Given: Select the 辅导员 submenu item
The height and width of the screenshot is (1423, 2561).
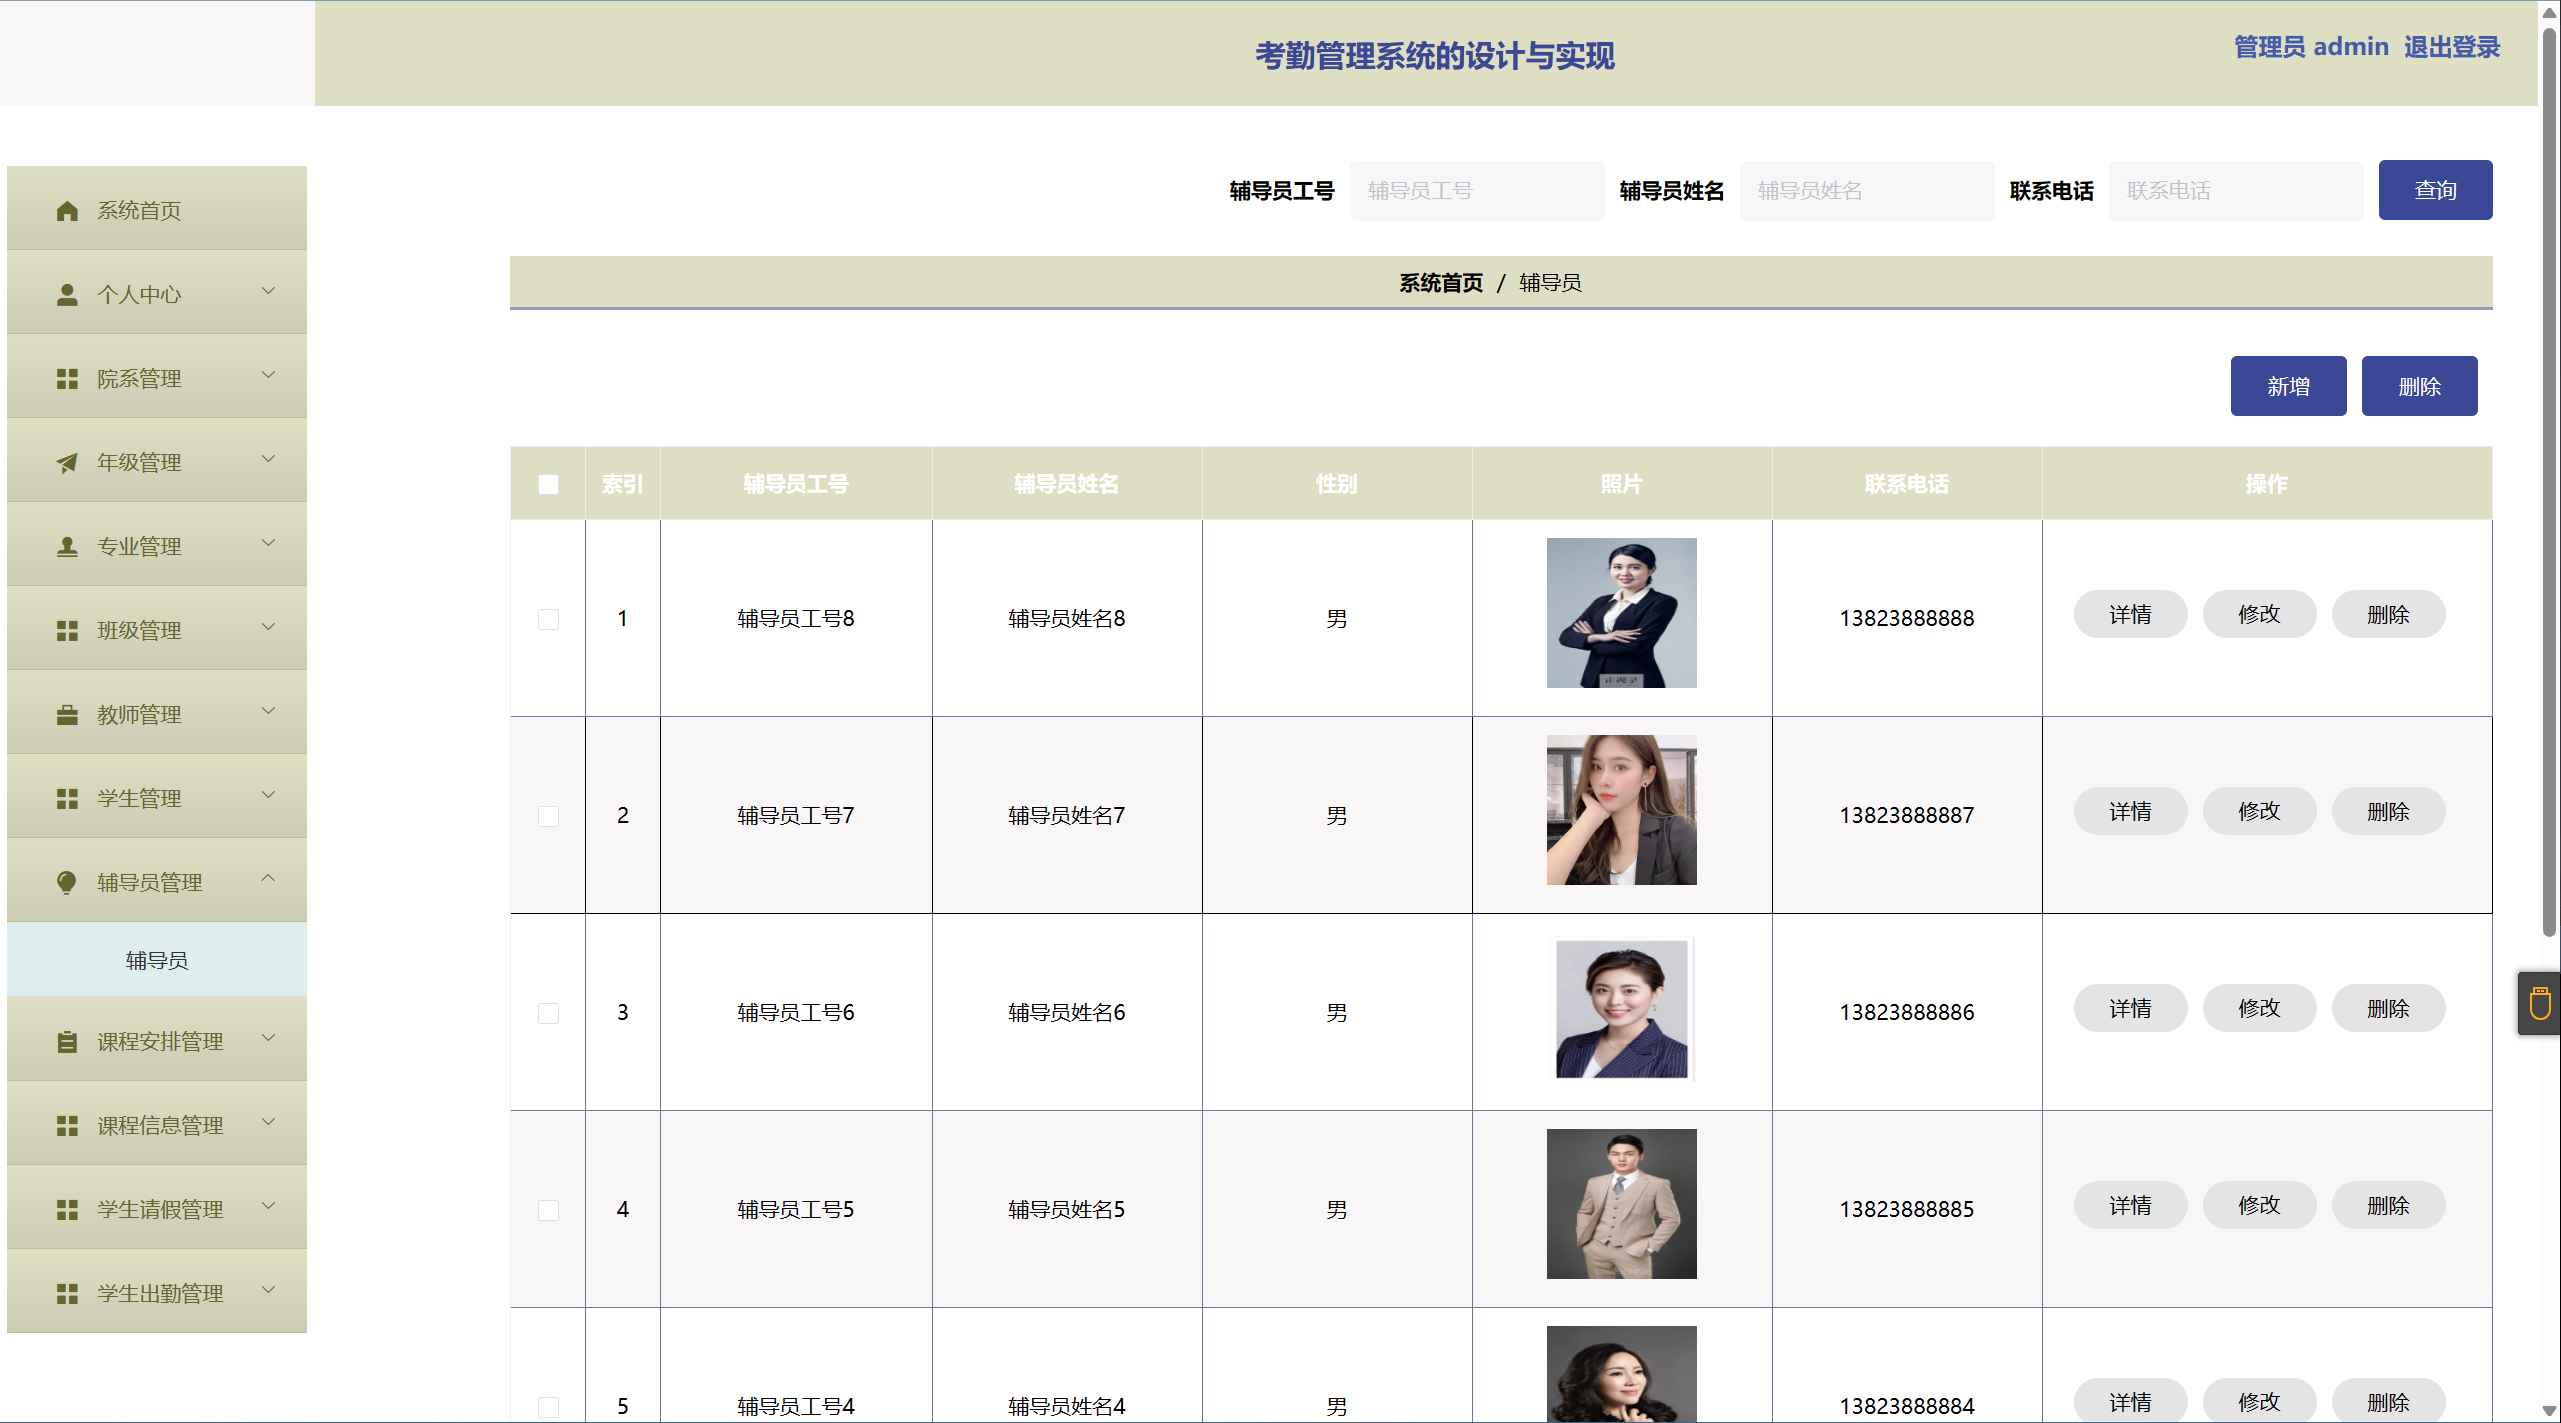Looking at the screenshot, I should coord(157,960).
